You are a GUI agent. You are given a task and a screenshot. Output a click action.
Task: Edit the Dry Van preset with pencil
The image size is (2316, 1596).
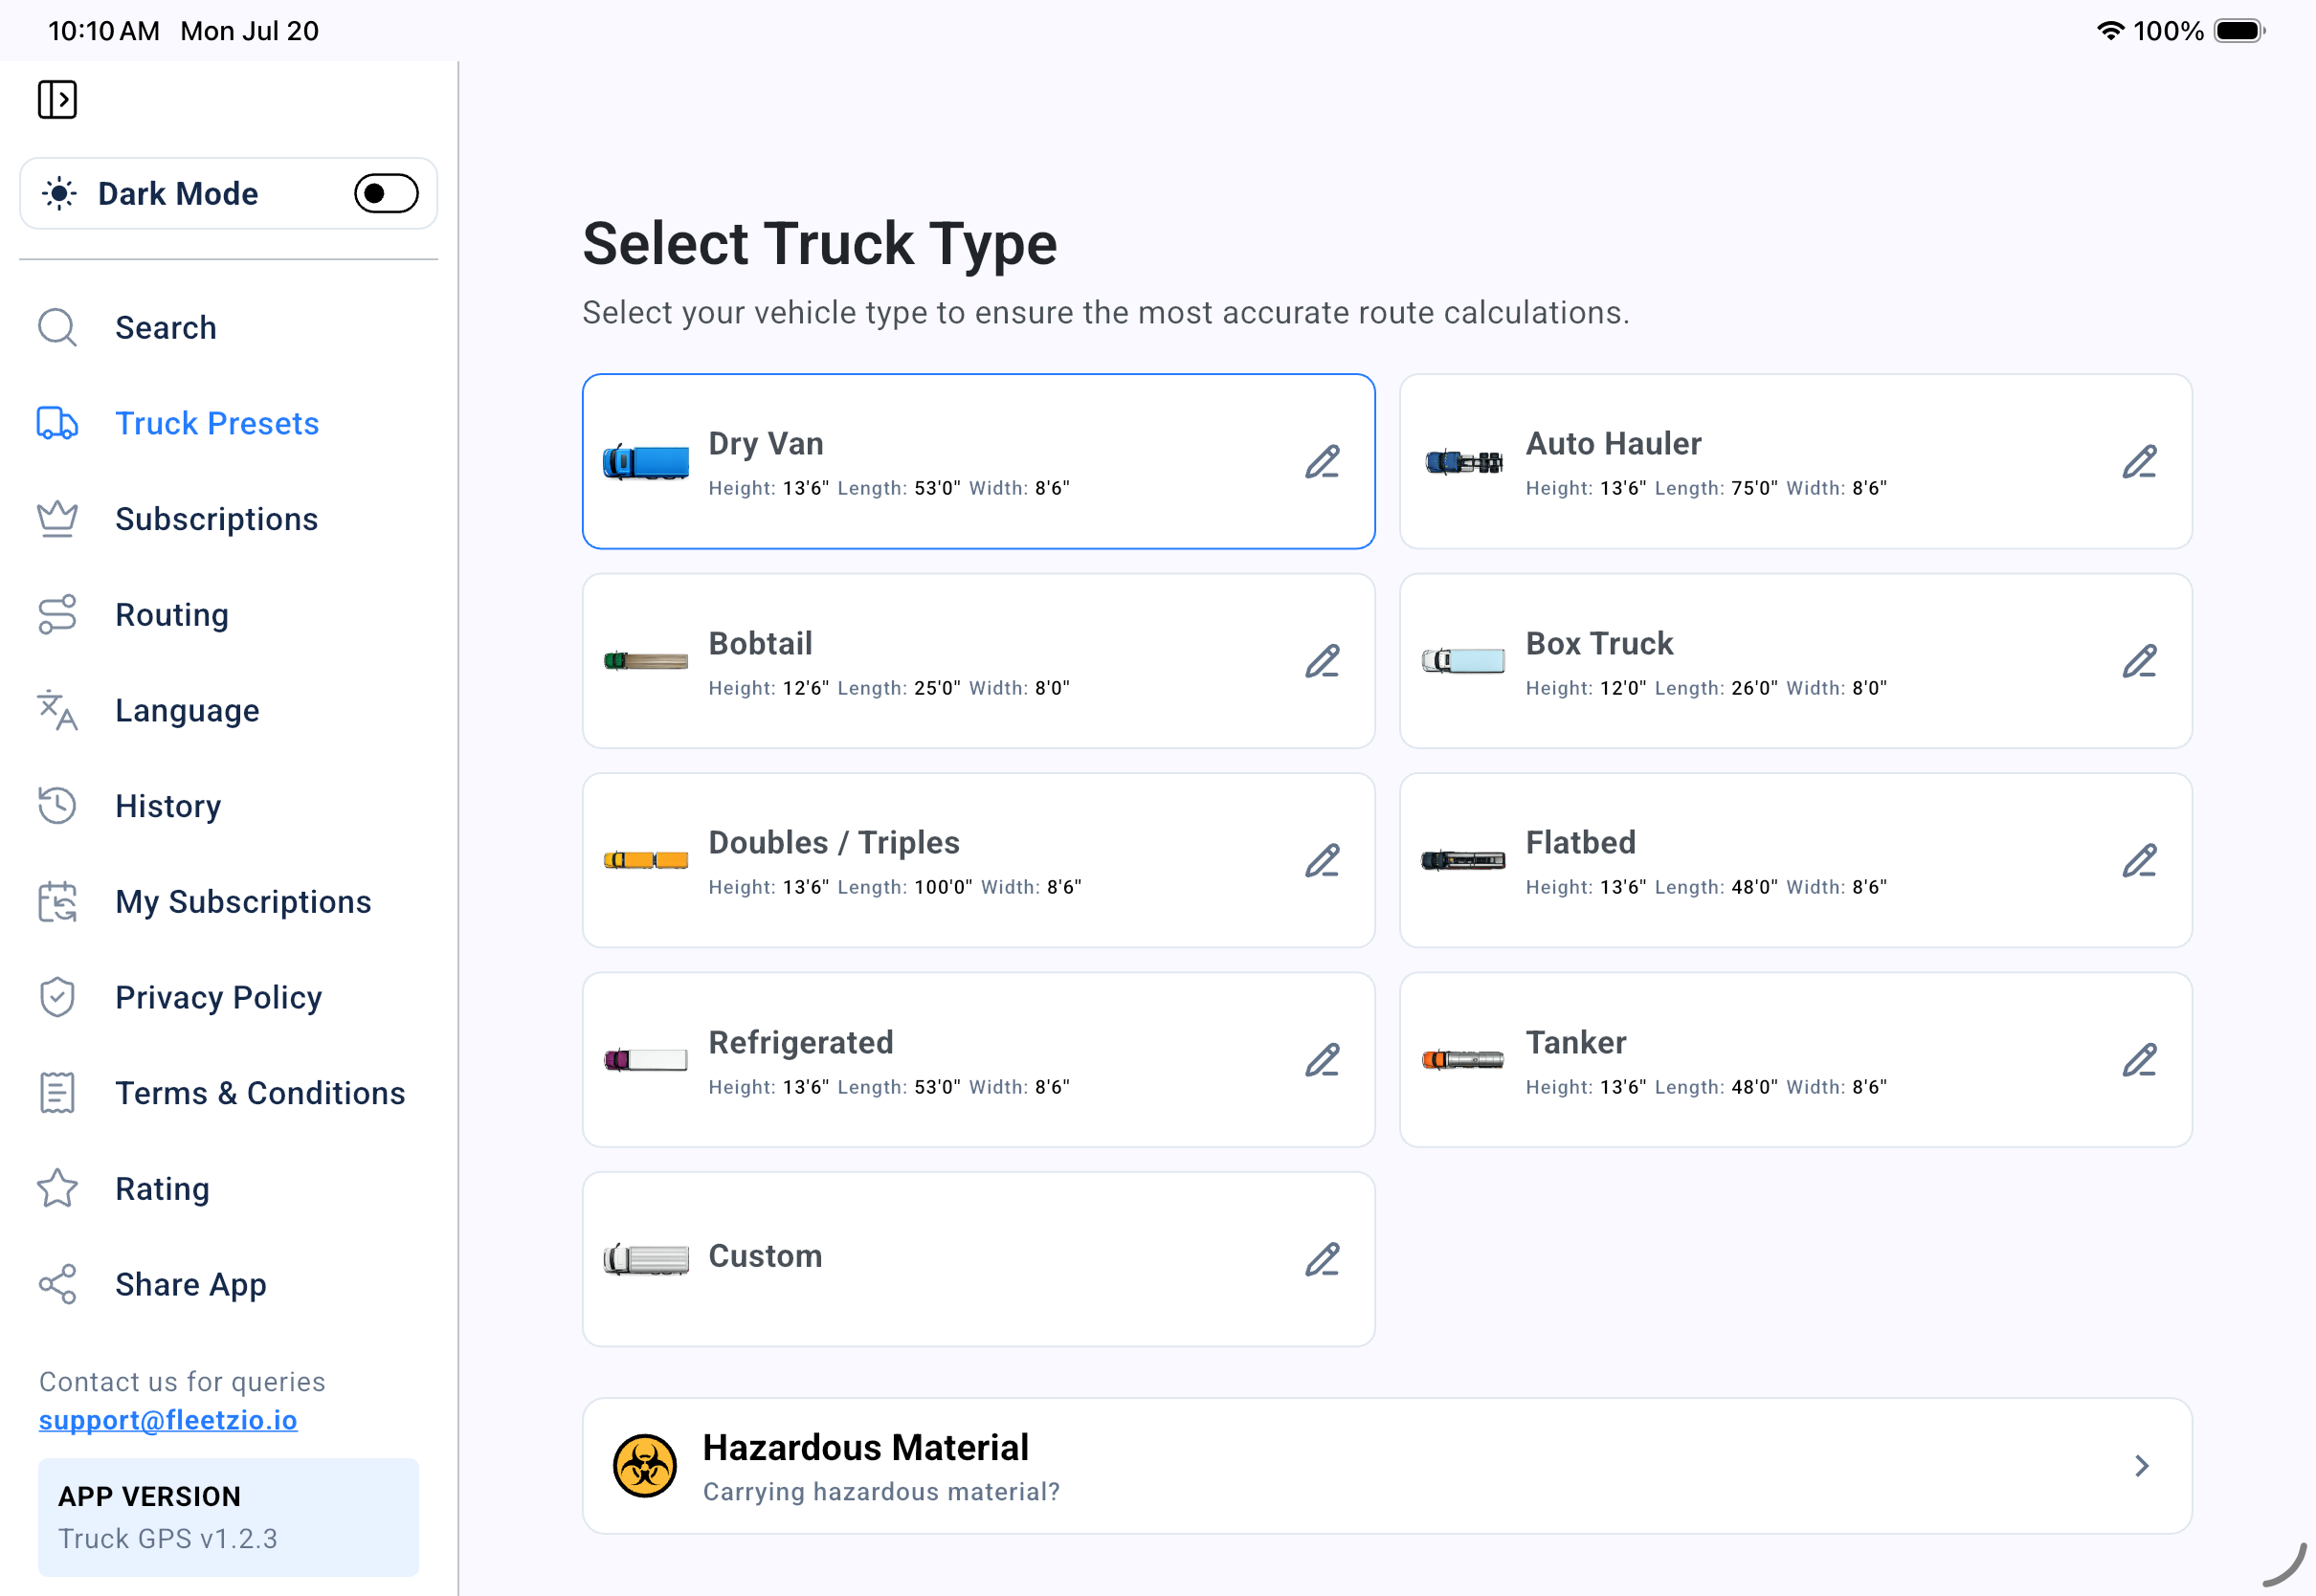(x=1322, y=461)
